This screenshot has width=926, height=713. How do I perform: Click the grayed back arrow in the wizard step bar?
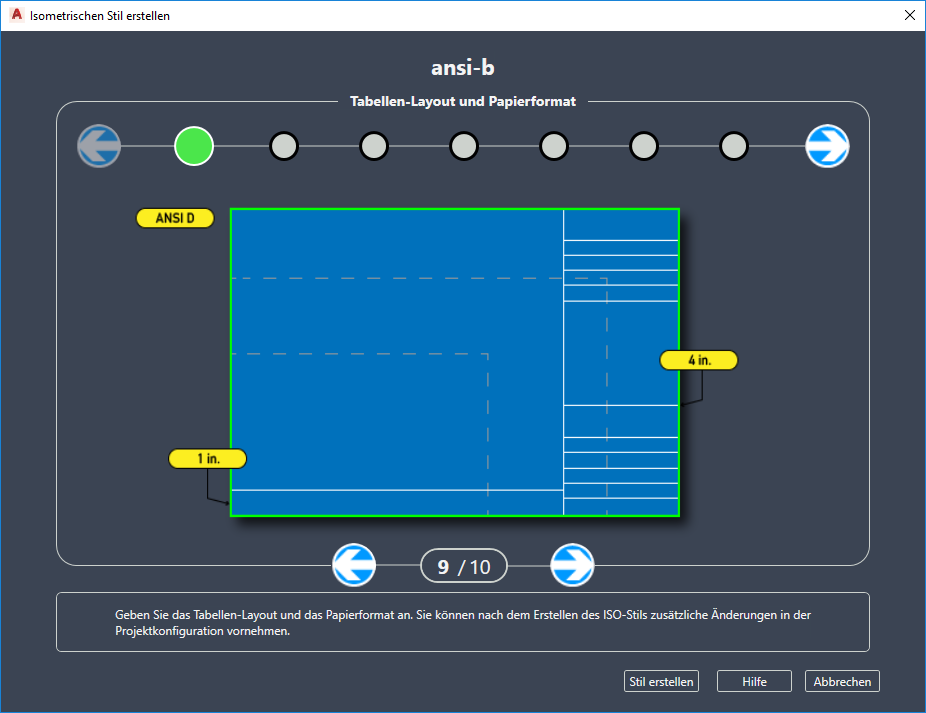[x=99, y=146]
